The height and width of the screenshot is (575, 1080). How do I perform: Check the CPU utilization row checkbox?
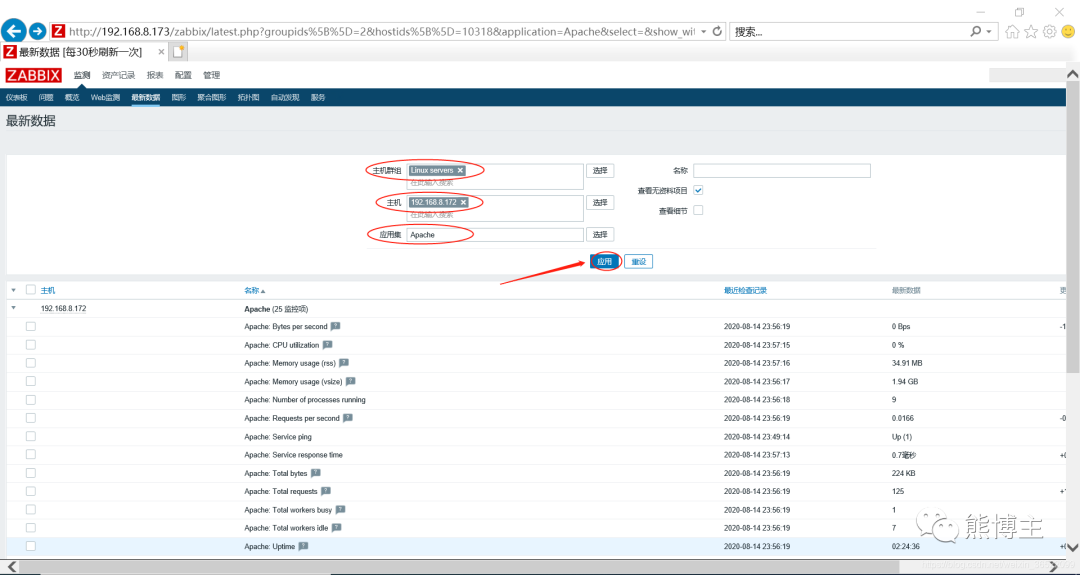(30, 345)
